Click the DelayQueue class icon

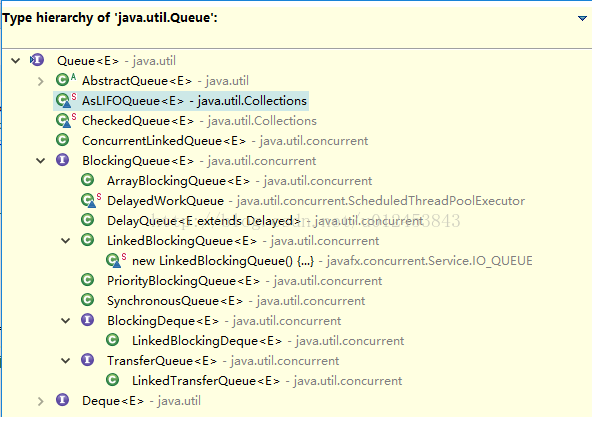click(x=87, y=220)
